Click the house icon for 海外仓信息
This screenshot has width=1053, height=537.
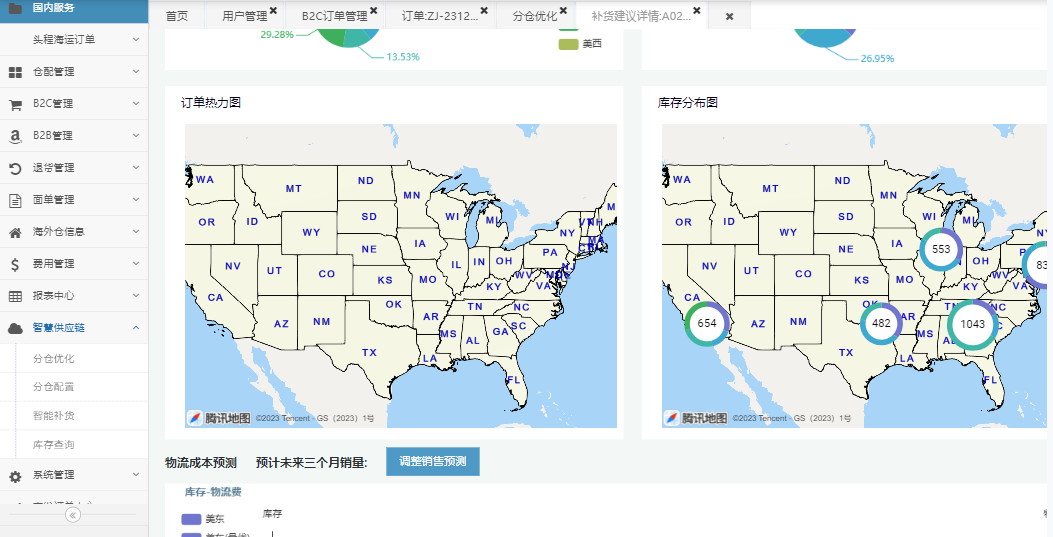coord(15,232)
